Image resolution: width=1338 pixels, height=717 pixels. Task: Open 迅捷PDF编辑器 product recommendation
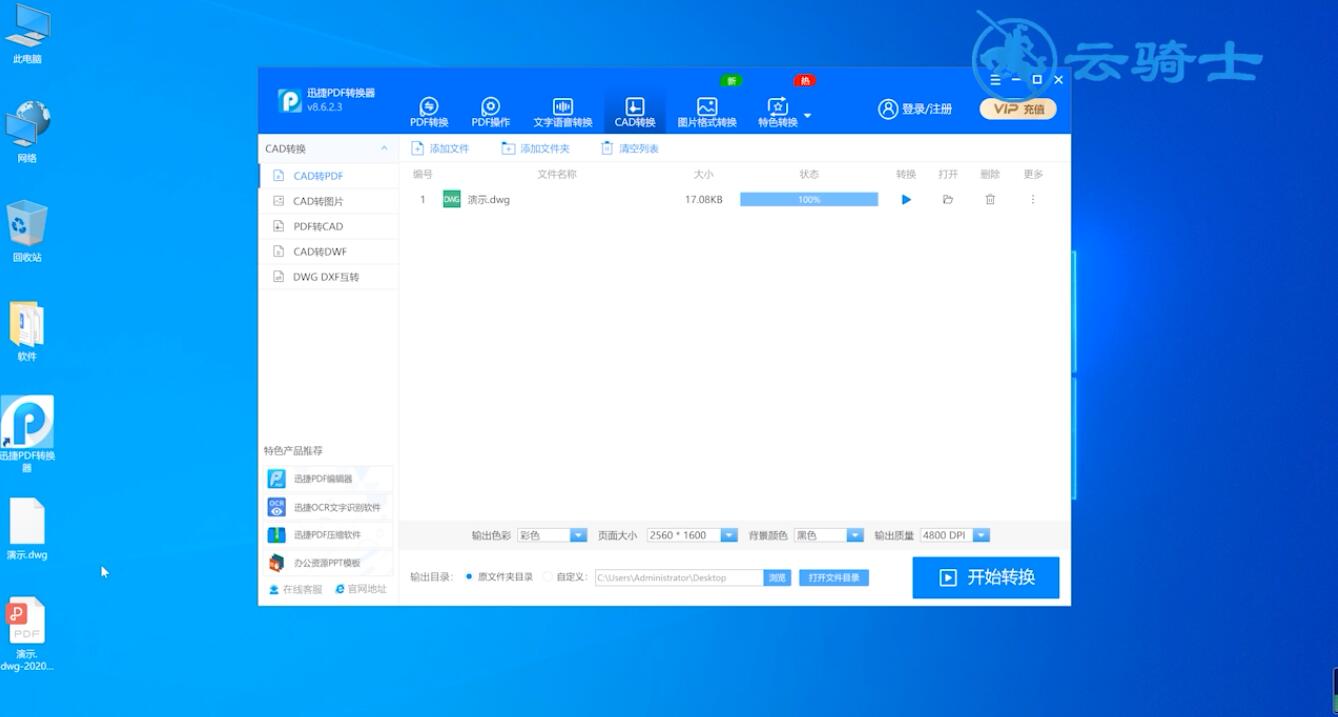329,479
